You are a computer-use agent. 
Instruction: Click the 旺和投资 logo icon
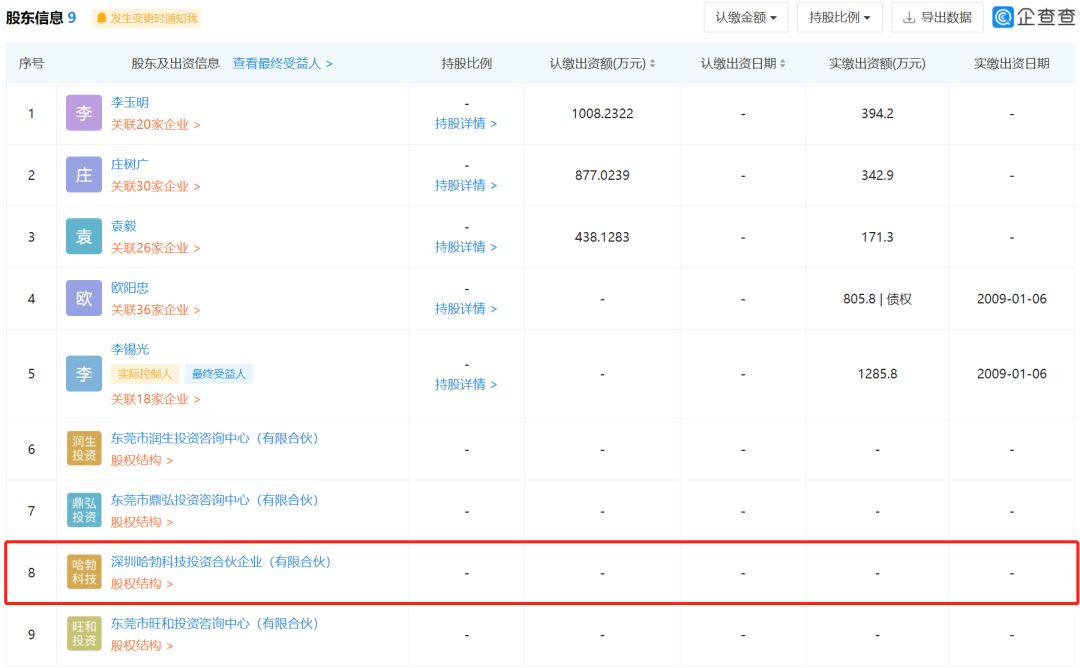[x=83, y=634]
